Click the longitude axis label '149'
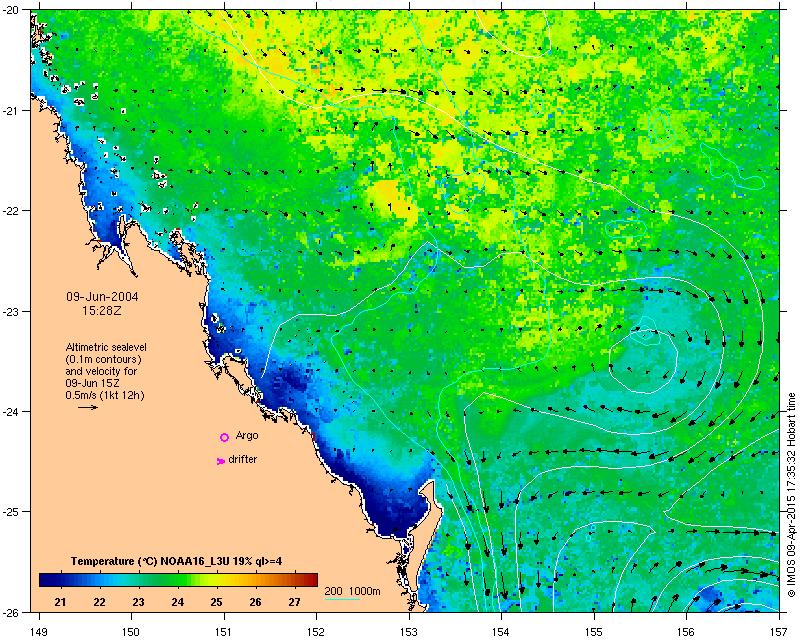The height and width of the screenshot is (640, 800). [x=39, y=632]
